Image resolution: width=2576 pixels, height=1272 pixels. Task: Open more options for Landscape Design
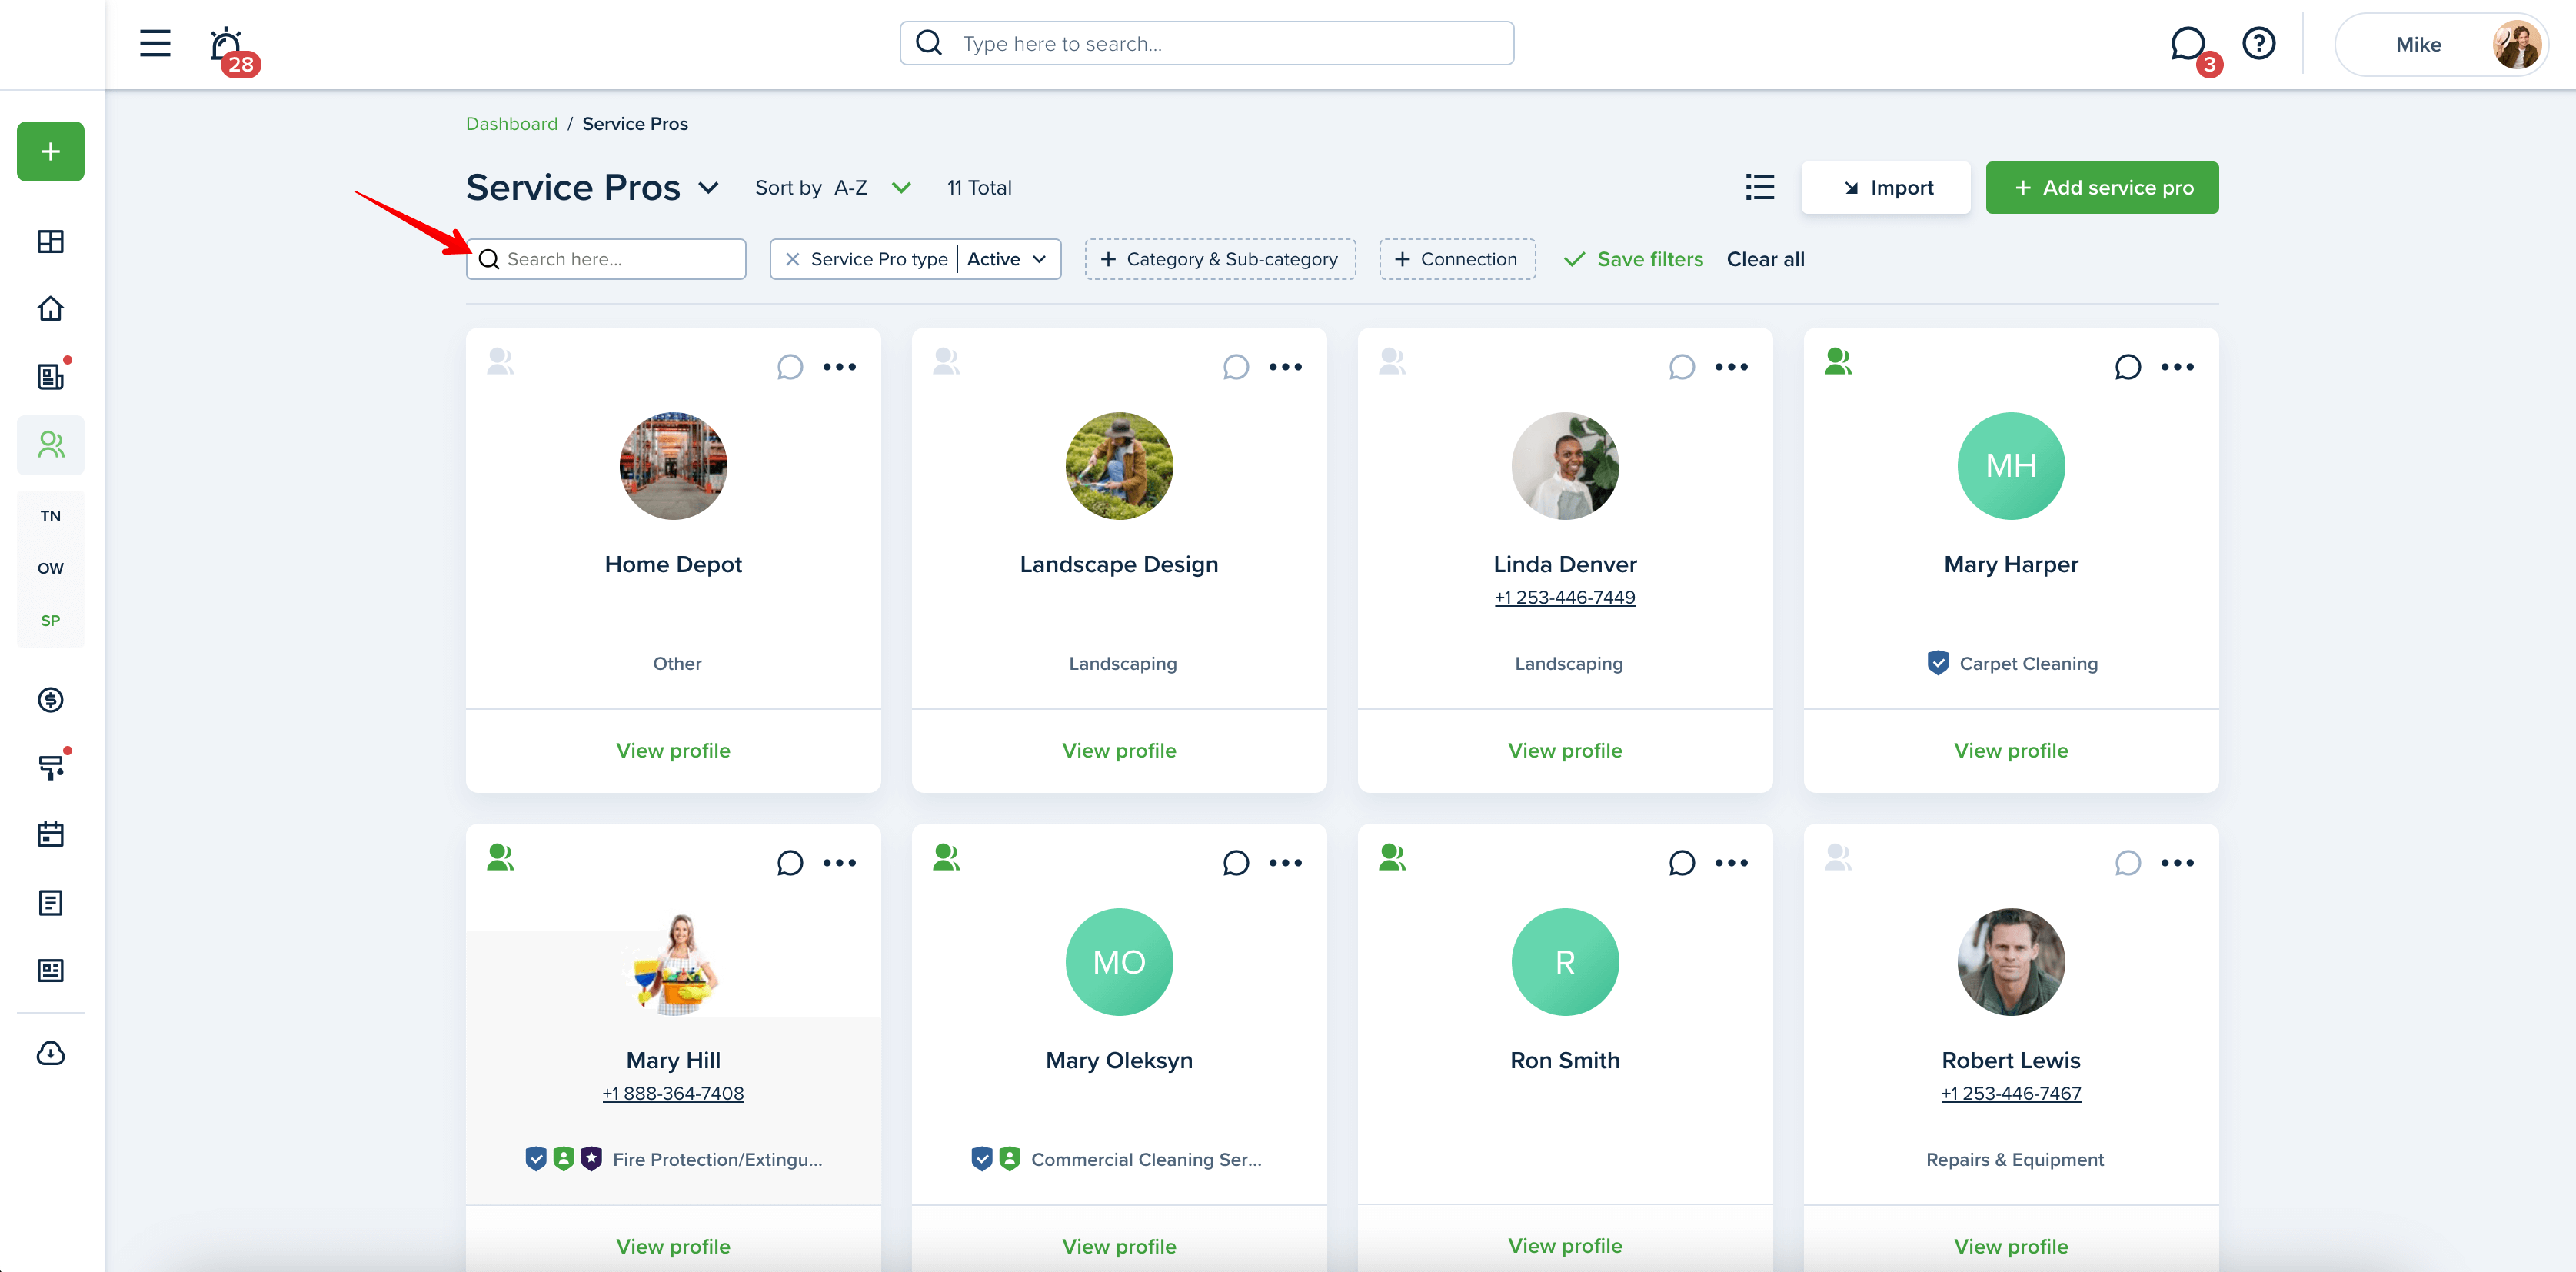[1286, 367]
